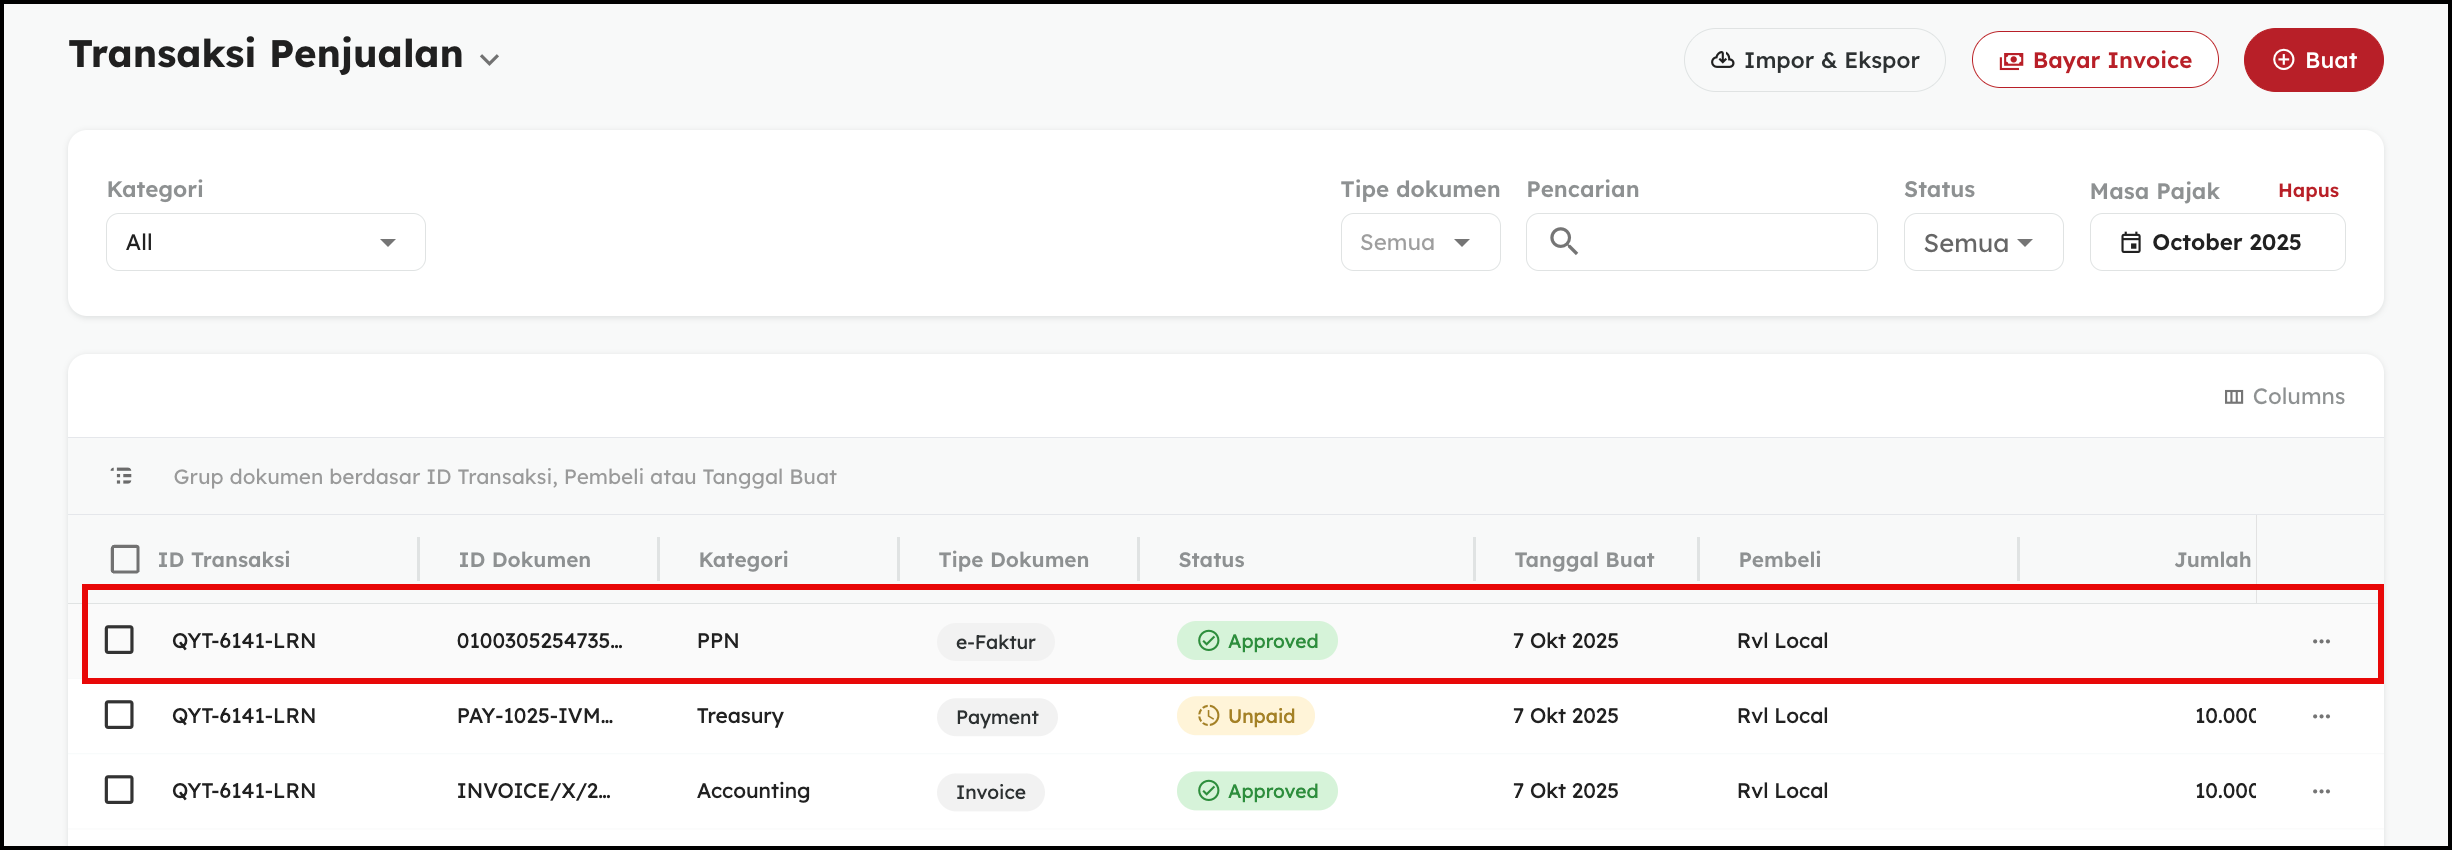The height and width of the screenshot is (850, 2452).
Task: Click the calendar icon in Masa Pajak
Action: click(2131, 242)
